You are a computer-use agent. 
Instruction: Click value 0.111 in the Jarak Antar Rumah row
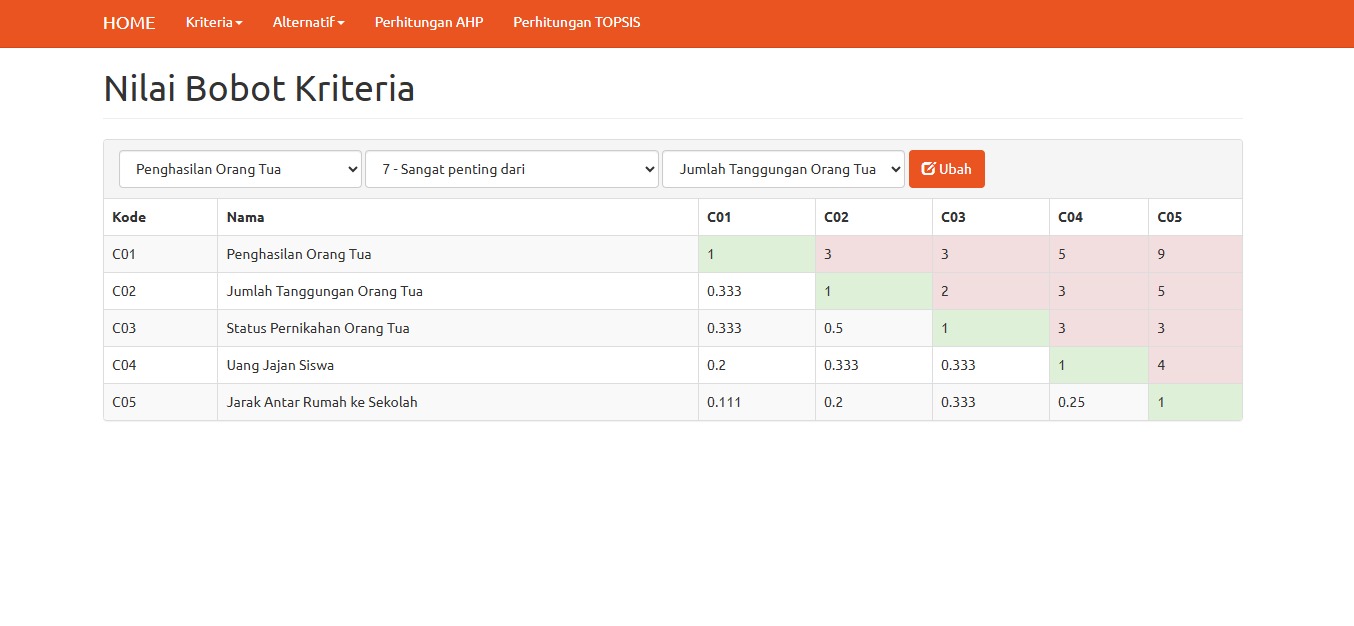click(757, 402)
